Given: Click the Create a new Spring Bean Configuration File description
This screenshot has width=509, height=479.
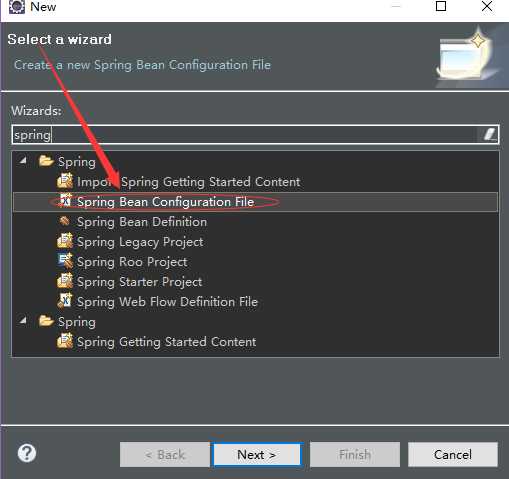Looking at the screenshot, I should pyautogui.click(x=142, y=65).
